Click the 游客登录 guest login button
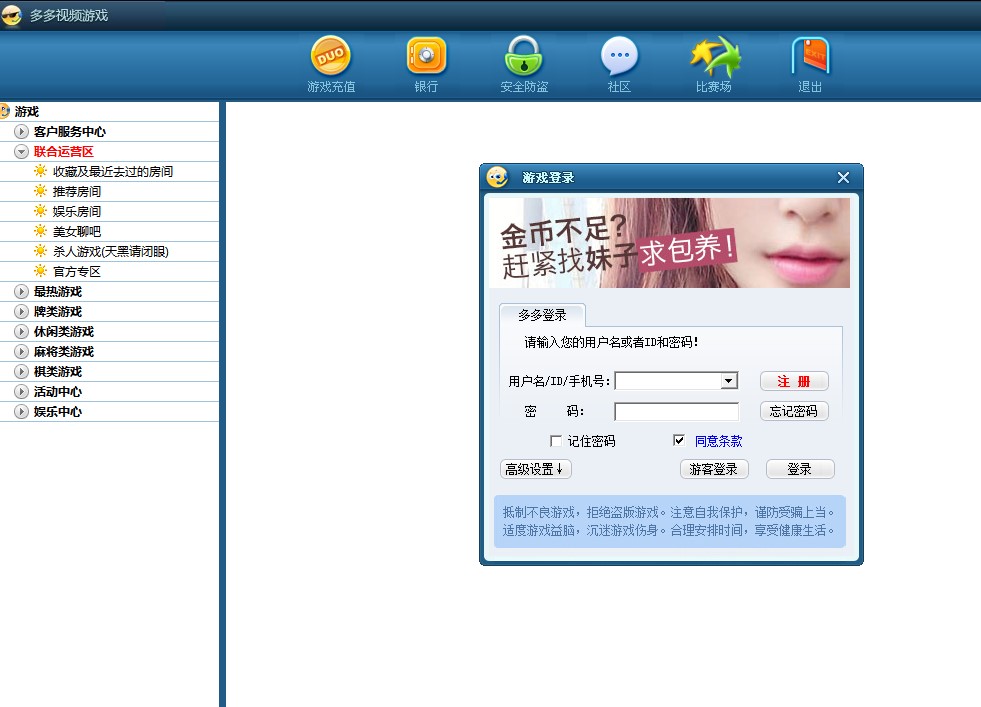 [714, 469]
